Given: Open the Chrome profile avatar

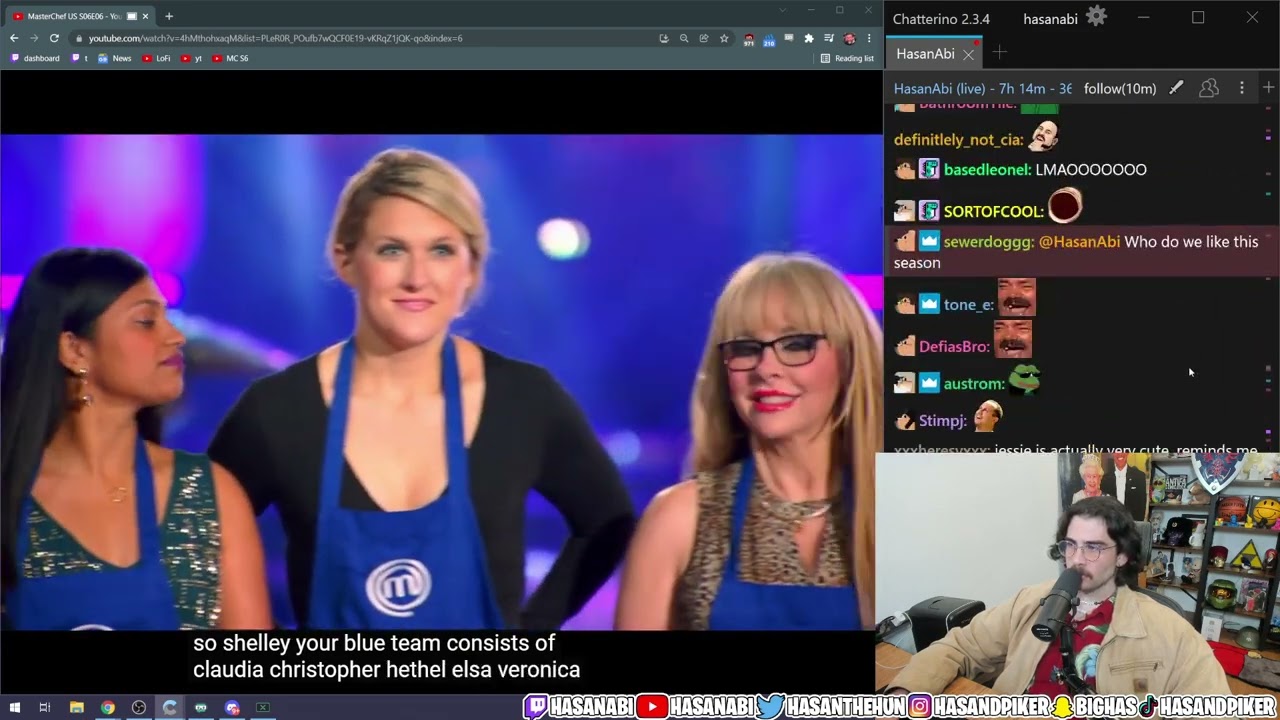Looking at the screenshot, I should click(849, 38).
